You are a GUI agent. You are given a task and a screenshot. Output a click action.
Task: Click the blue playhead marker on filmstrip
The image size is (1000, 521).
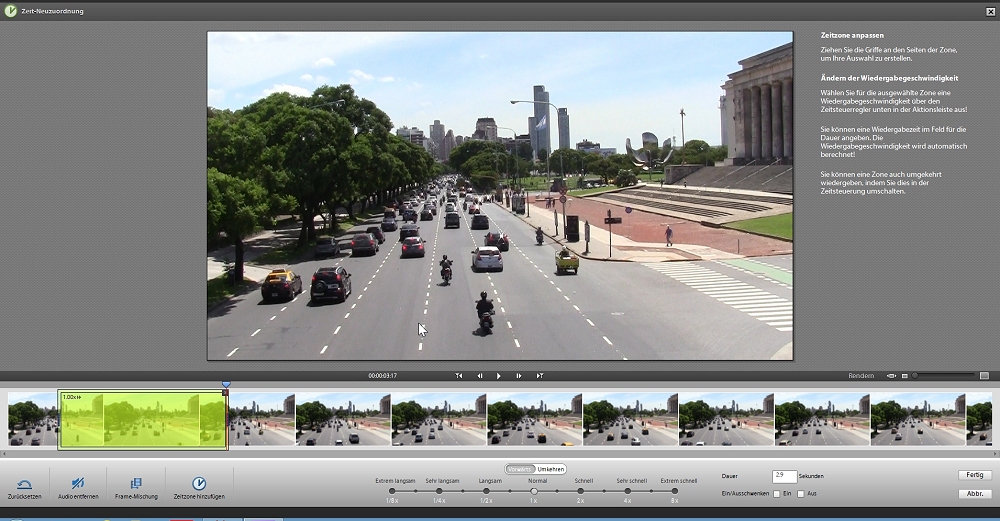tap(226, 385)
